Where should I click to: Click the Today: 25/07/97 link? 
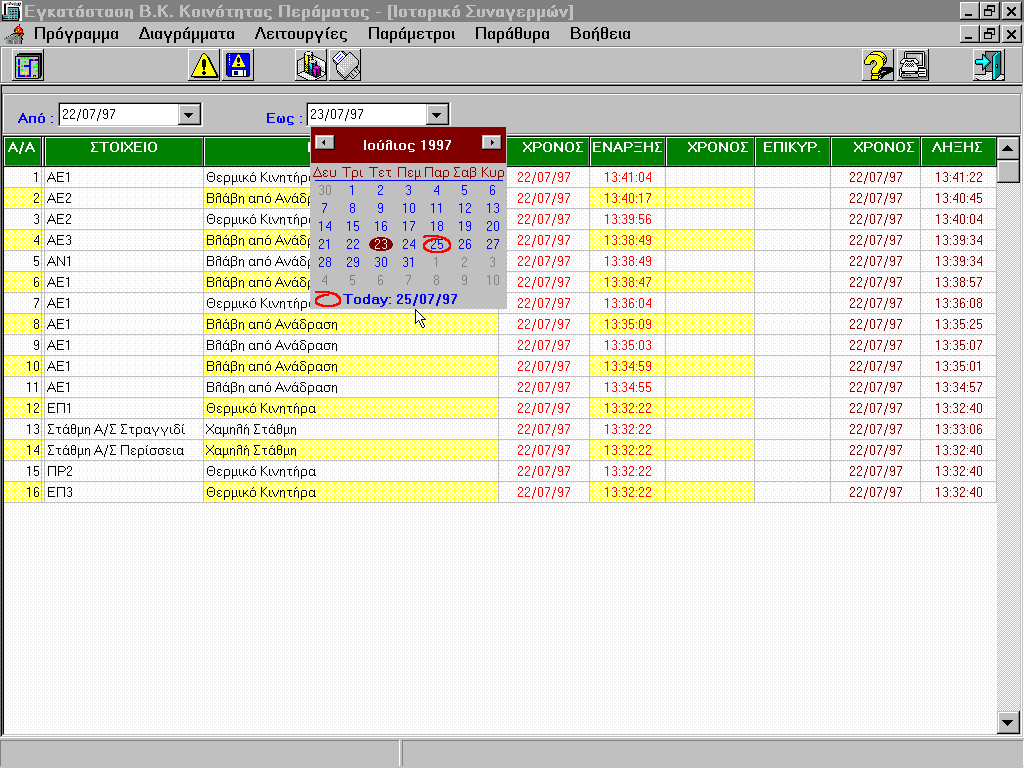pyautogui.click(x=400, y=299)
